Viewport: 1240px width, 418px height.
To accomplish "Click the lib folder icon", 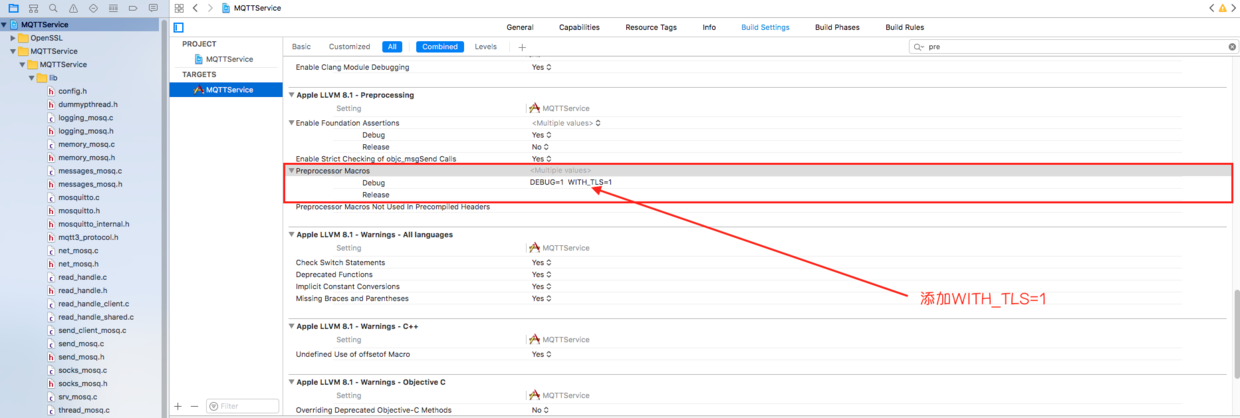I will pos(41,78).
